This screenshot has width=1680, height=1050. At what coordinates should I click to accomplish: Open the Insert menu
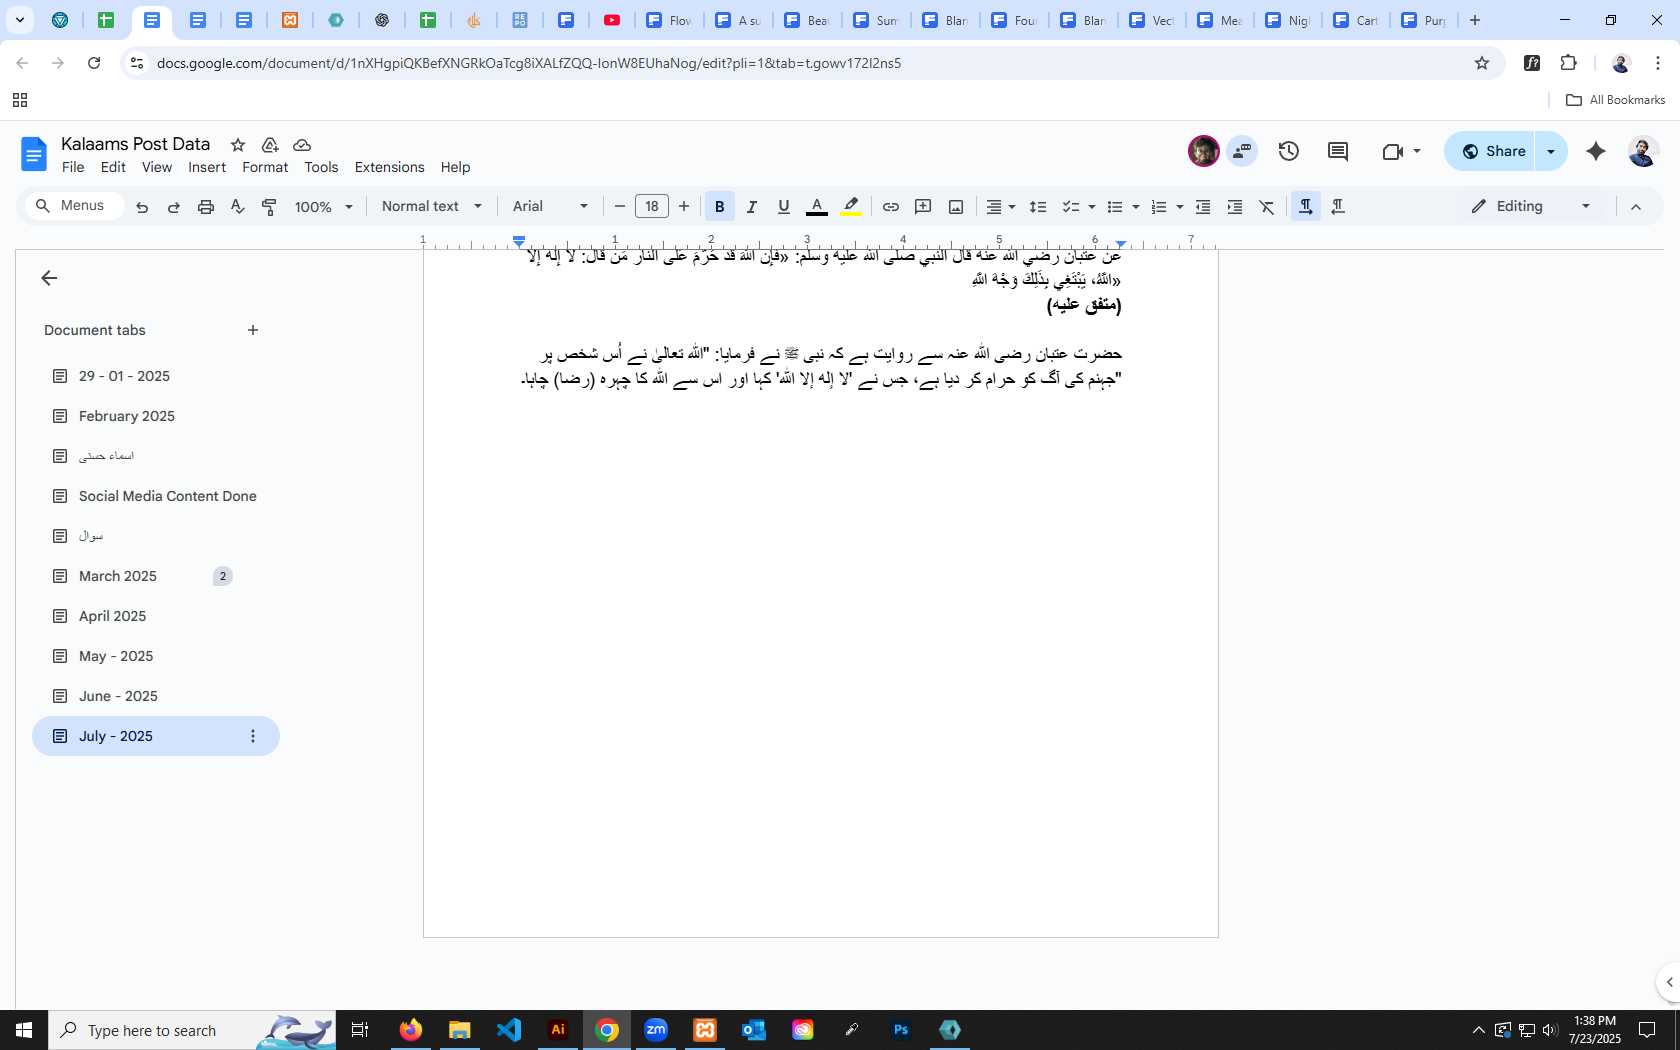[x=207, y=167]
